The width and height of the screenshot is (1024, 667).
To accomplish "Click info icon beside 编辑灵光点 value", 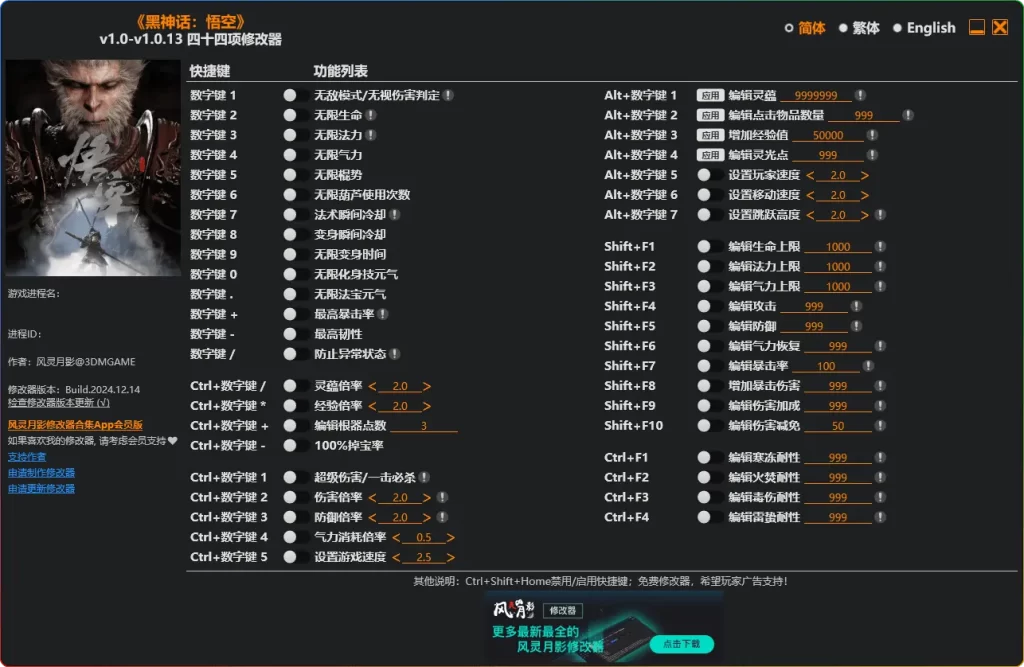I will coord(872,155).
